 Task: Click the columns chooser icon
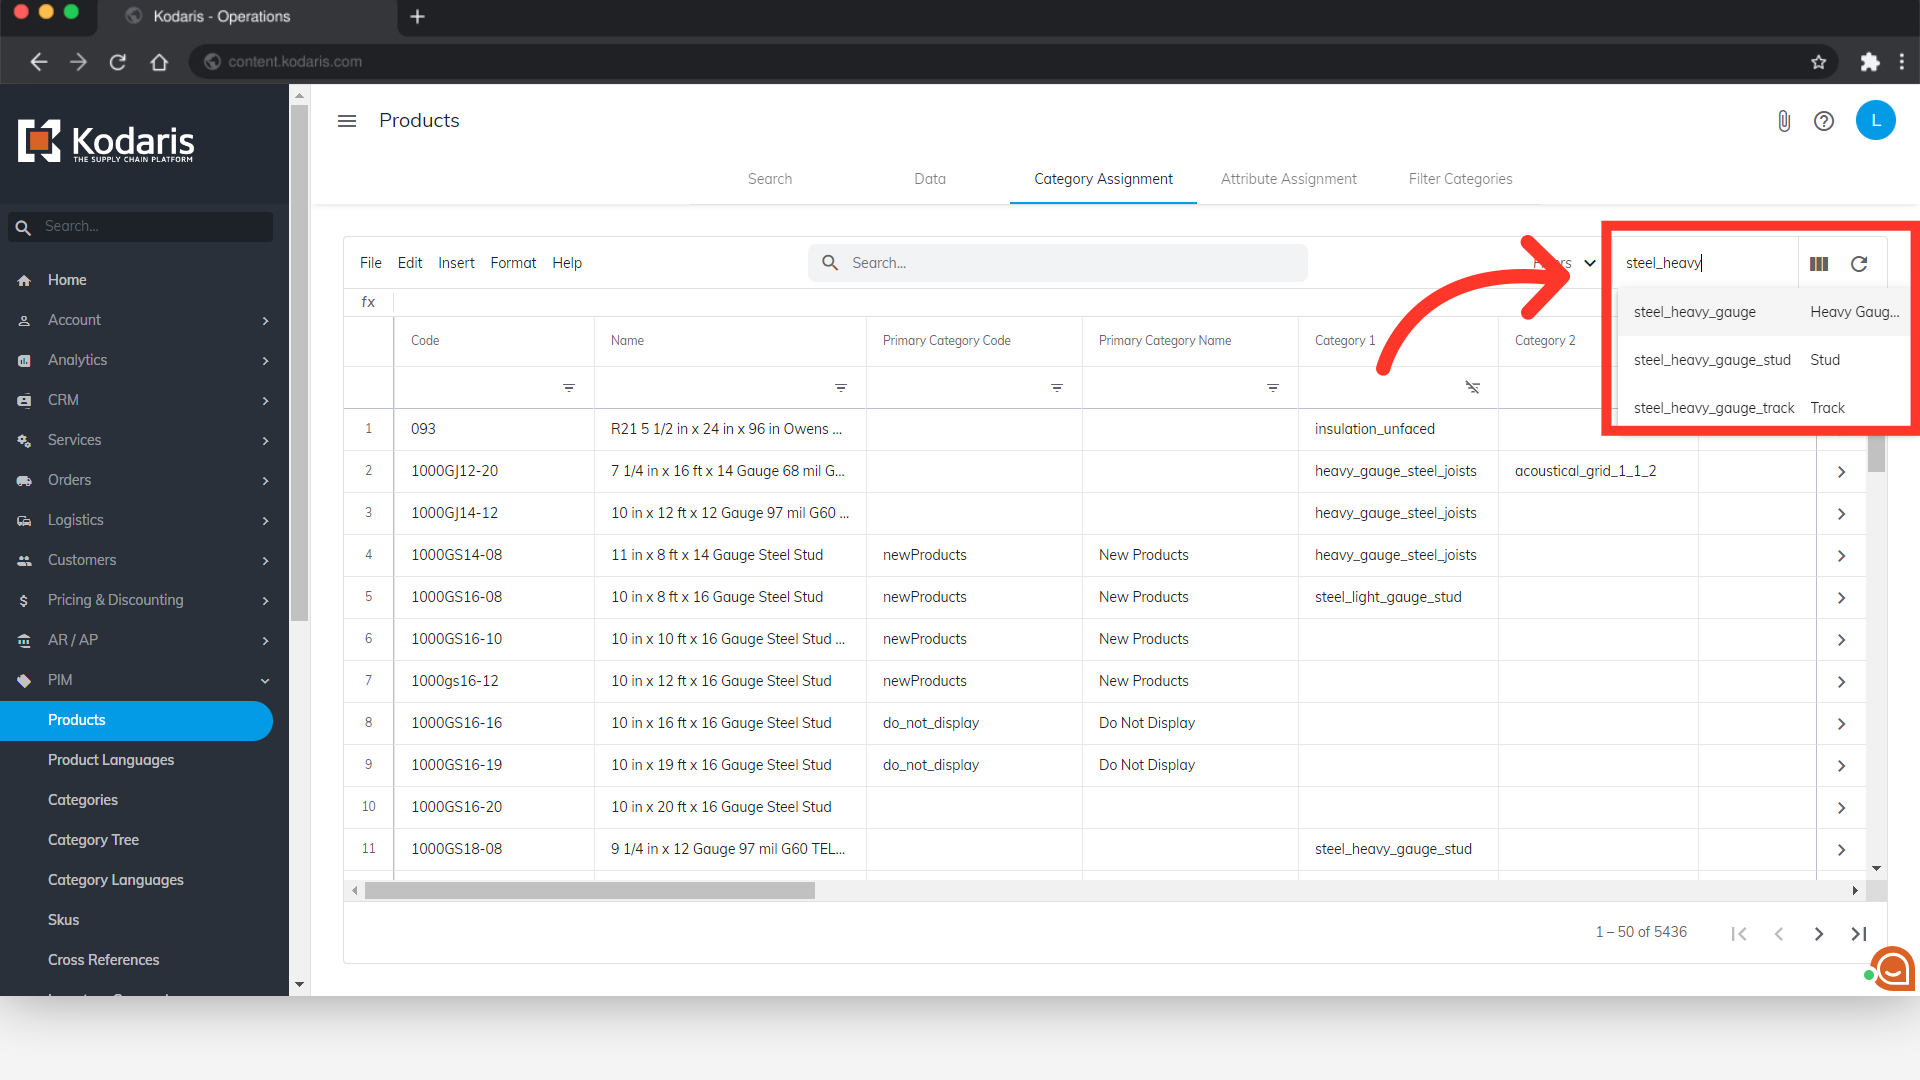pyautogui.click(x=1818, y=264)
